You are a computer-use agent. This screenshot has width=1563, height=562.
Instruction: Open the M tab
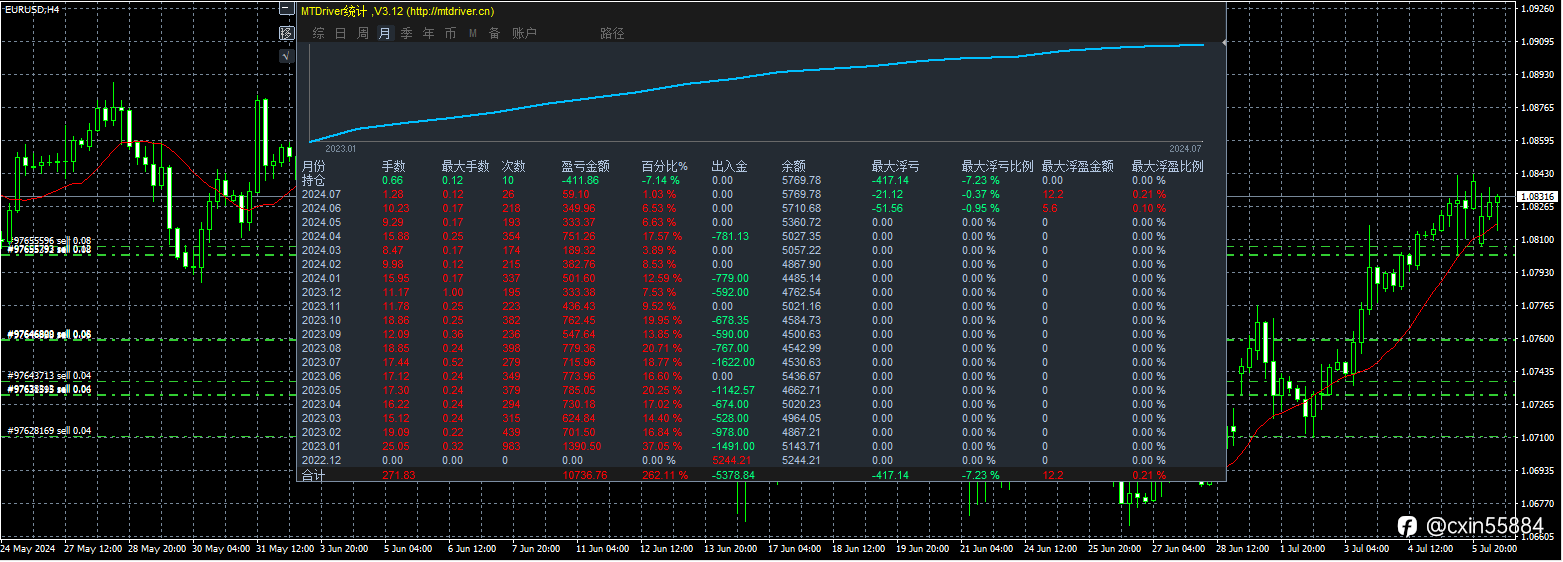pyautogui.click(x=473, y=33)
